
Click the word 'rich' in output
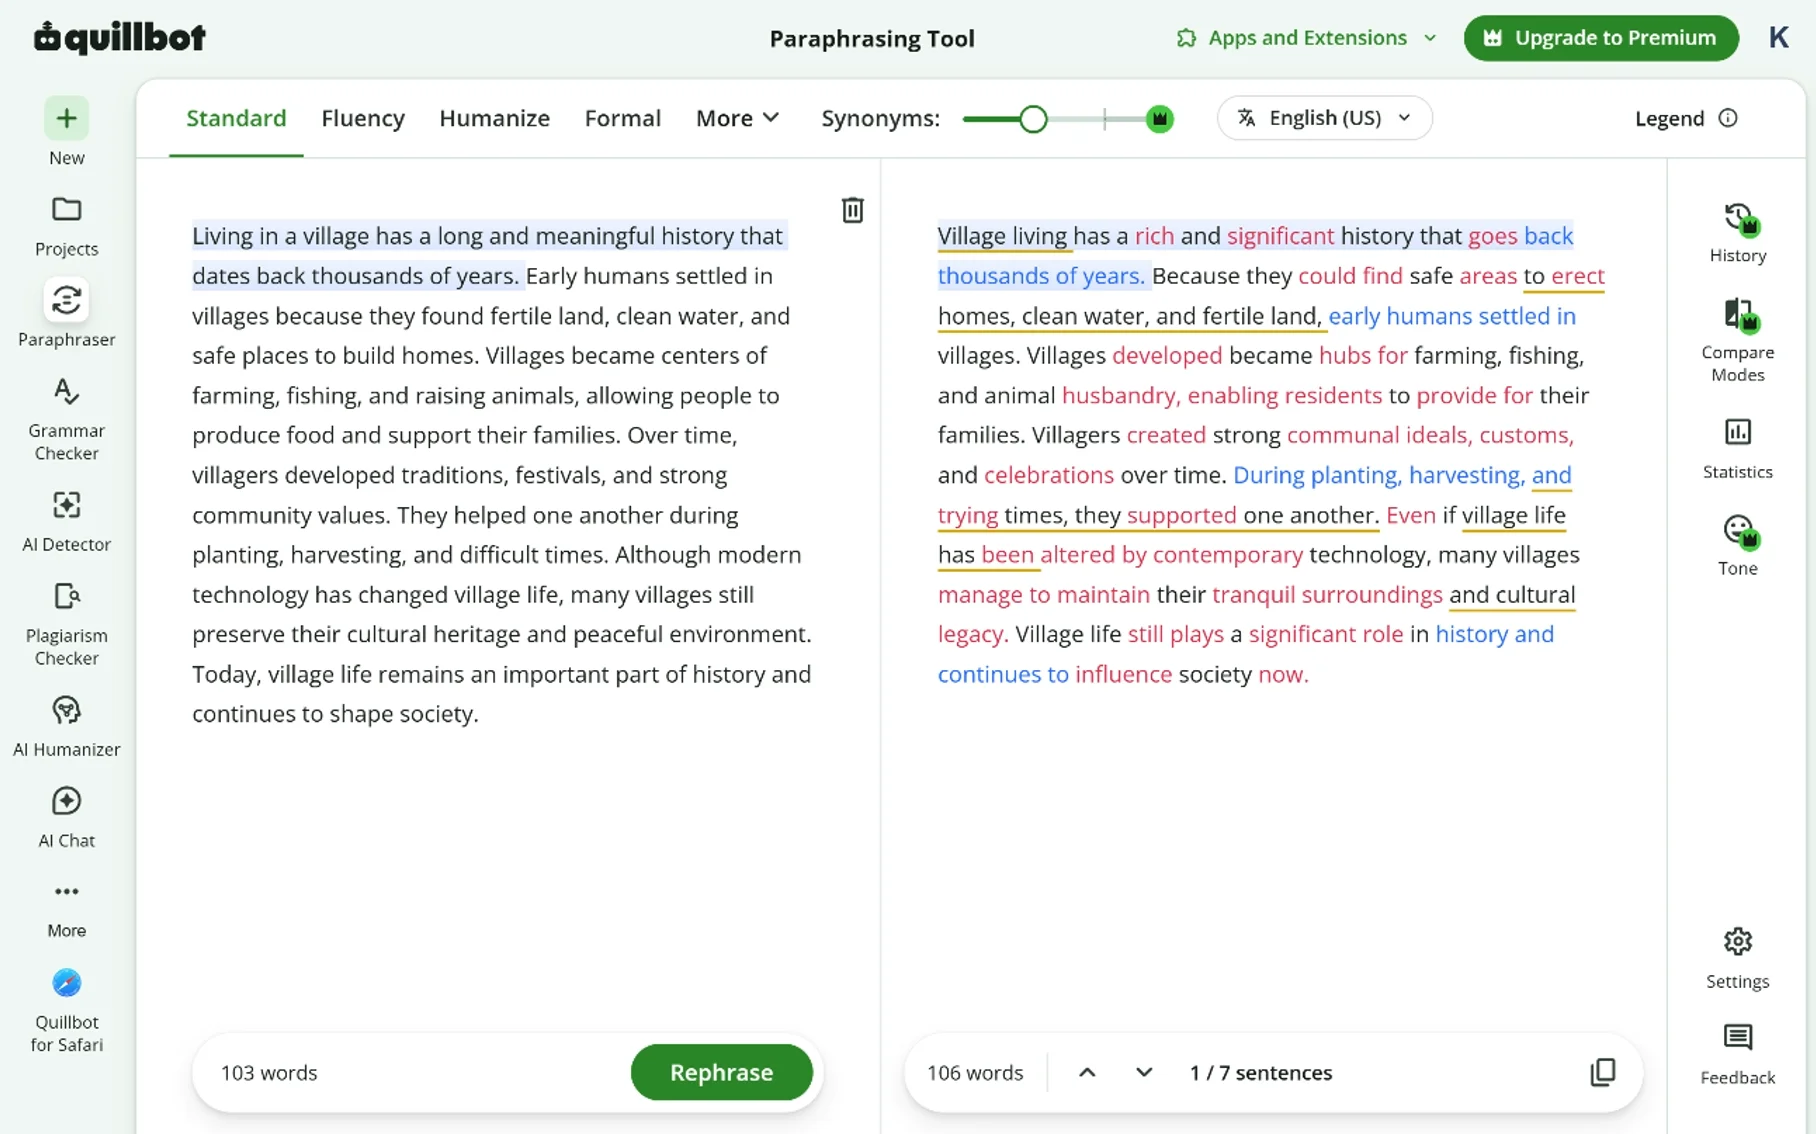1154,236
